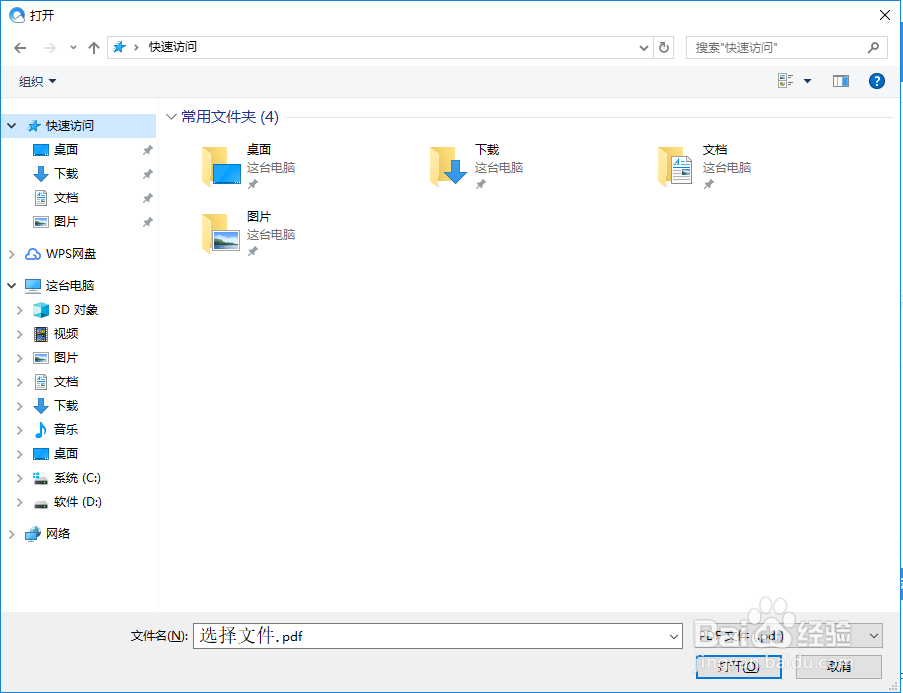Click the view options dropdown arrow
Image resolution: width=903 pixels, height=693 pixels.
(x=807, y=80)
